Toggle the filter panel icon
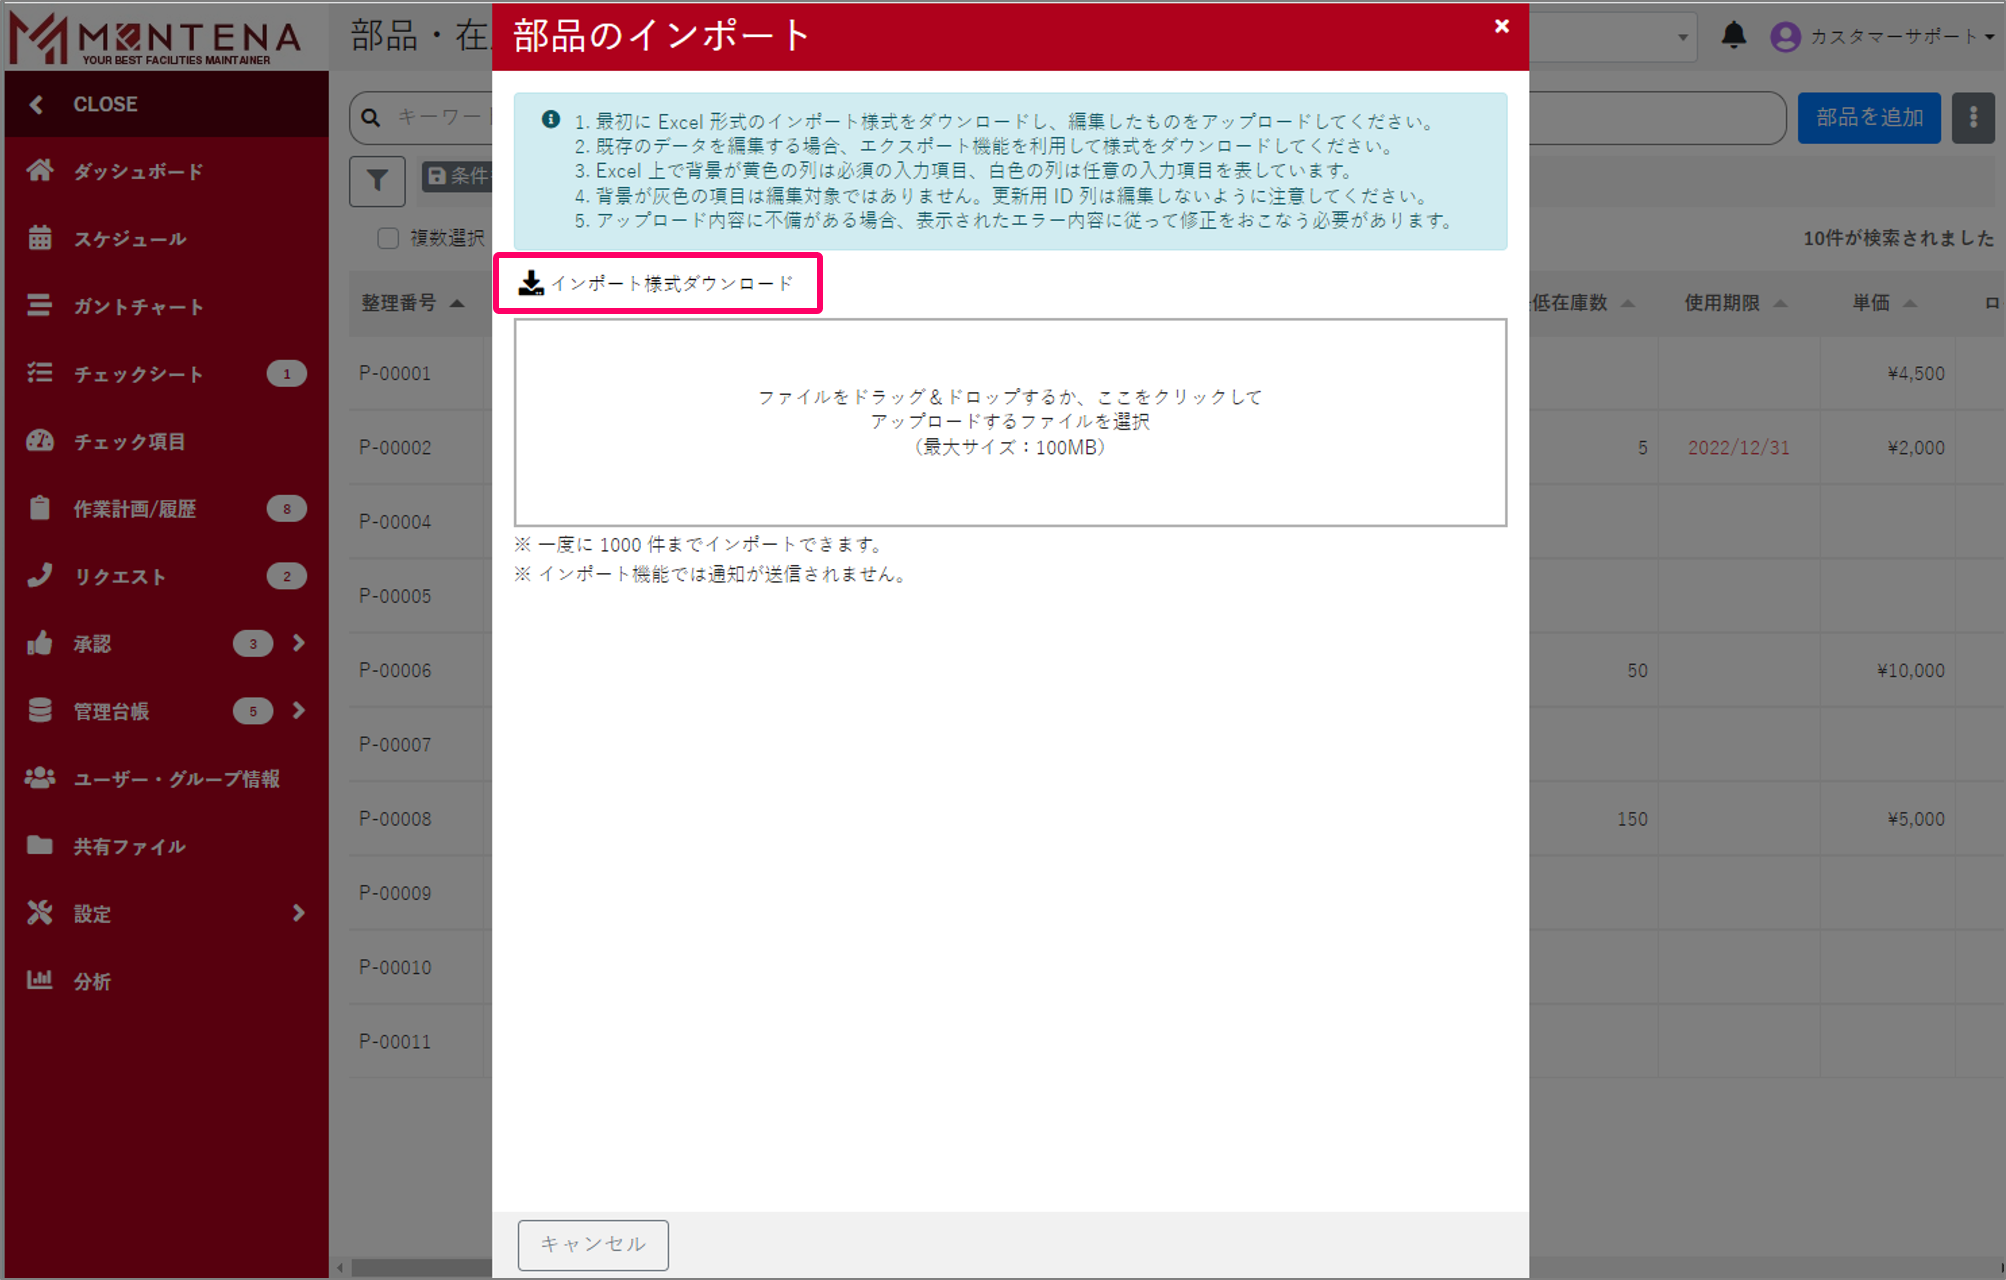 376,180
